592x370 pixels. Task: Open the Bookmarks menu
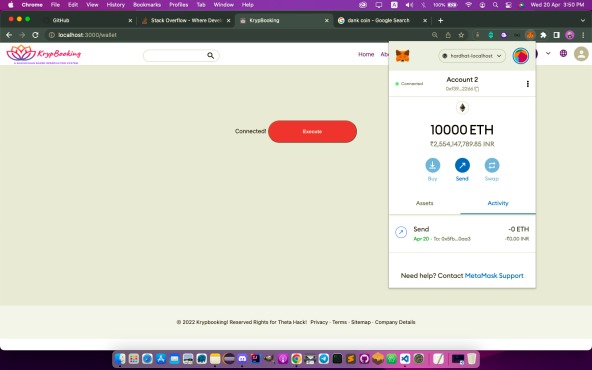pyautogui.click(x=147, y=5)
